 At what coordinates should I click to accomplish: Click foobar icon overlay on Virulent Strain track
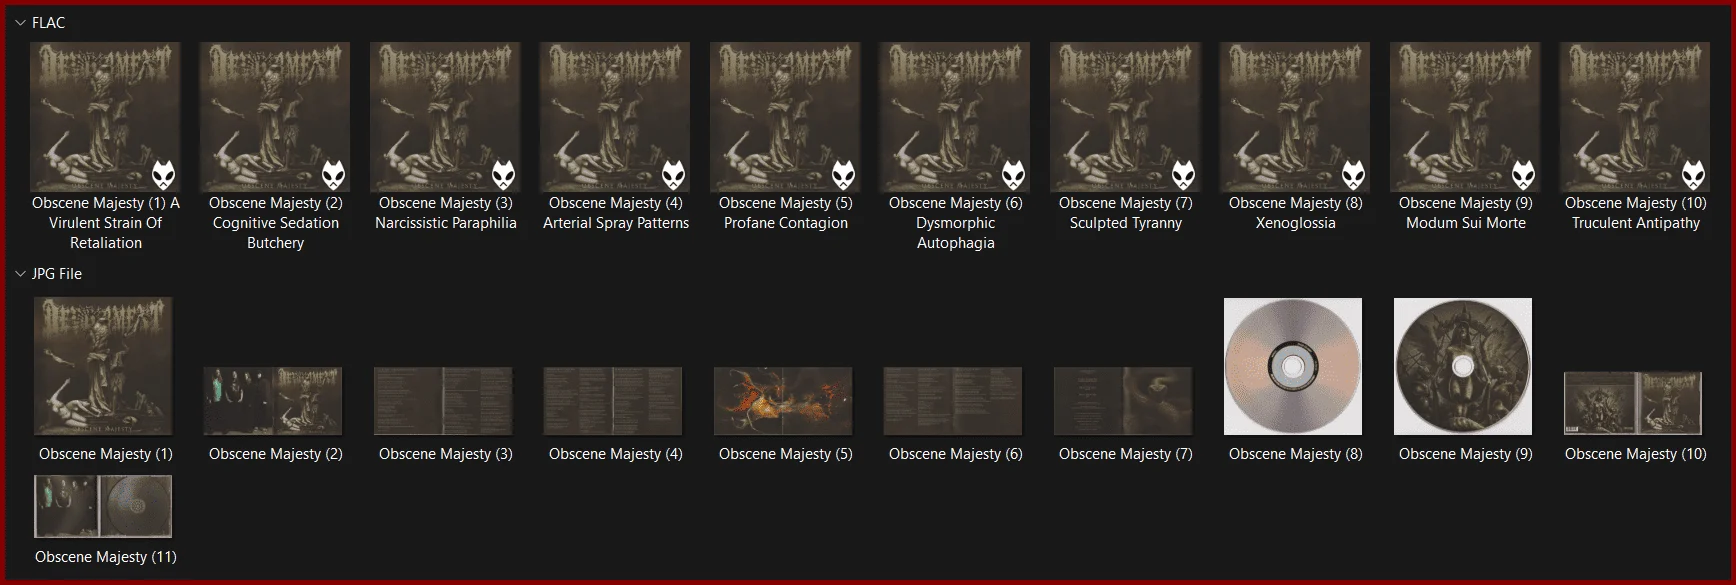(x=164, y=175)
